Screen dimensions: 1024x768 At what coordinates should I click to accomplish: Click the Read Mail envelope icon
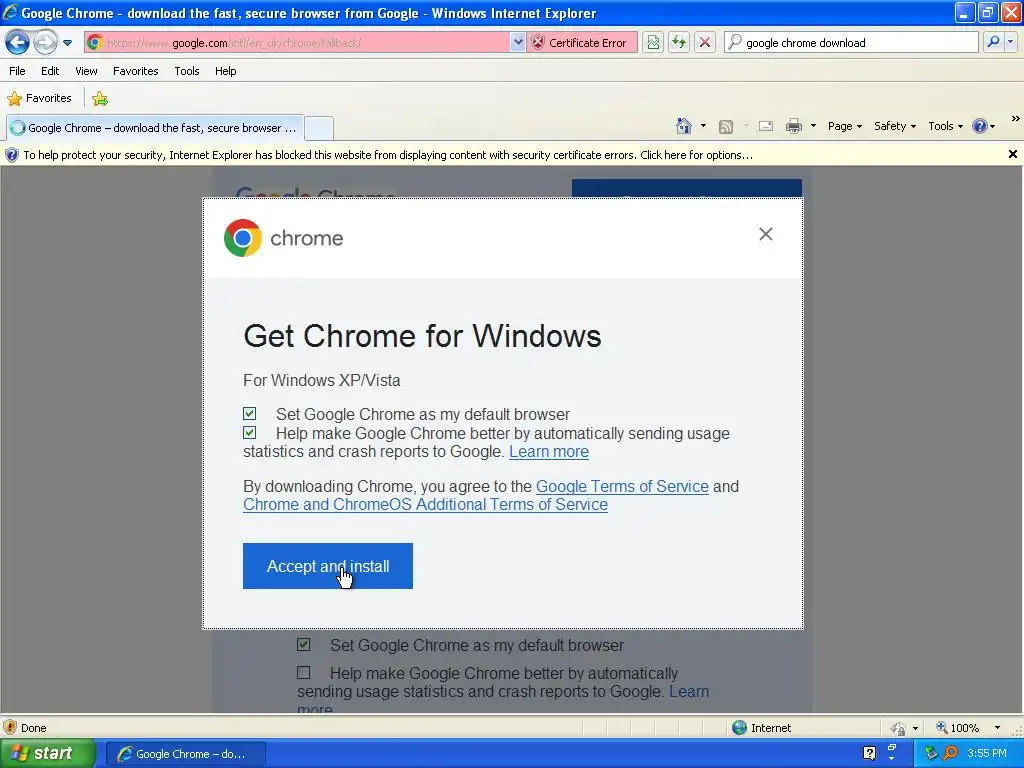pyautogui.click(x=766, y=126)
